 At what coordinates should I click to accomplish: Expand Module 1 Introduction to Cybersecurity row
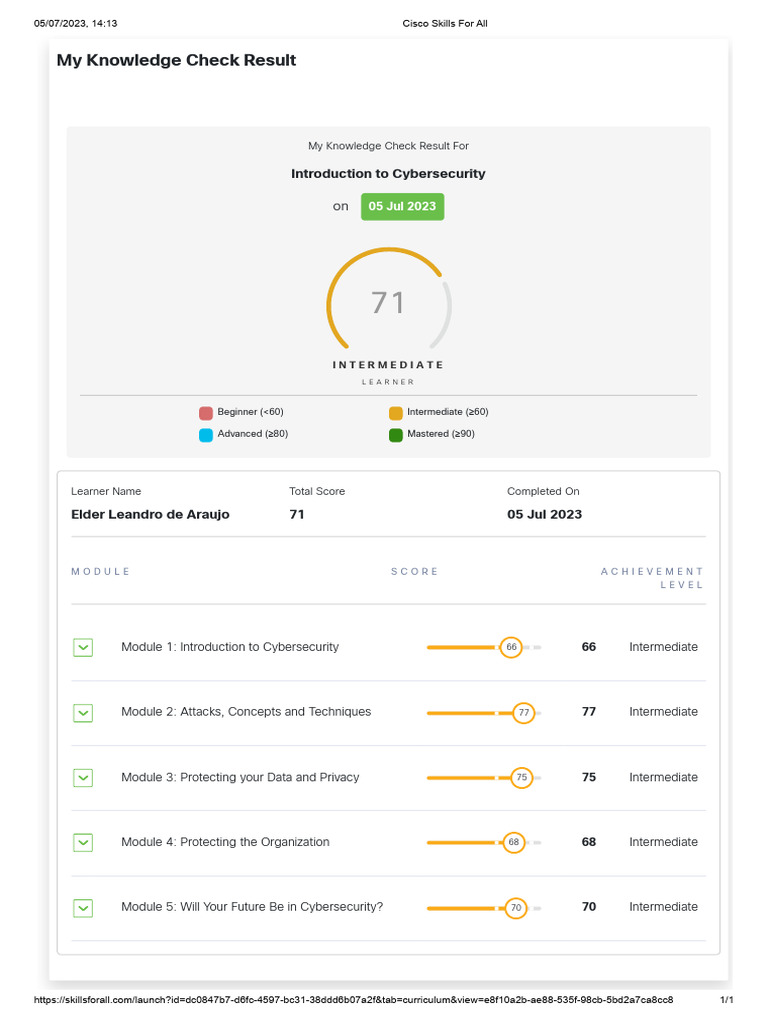click(83, 648)
